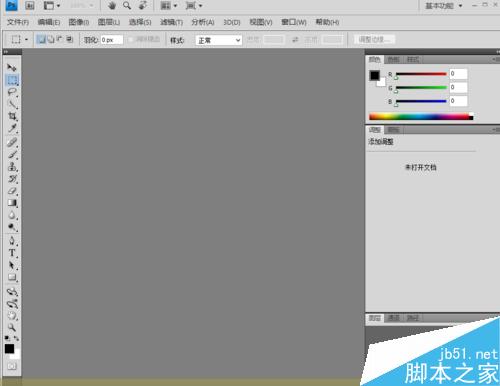This screenshot has width=500, height=386.
Task: Click the Hand tool in the application bar
Action: point(112,5)
